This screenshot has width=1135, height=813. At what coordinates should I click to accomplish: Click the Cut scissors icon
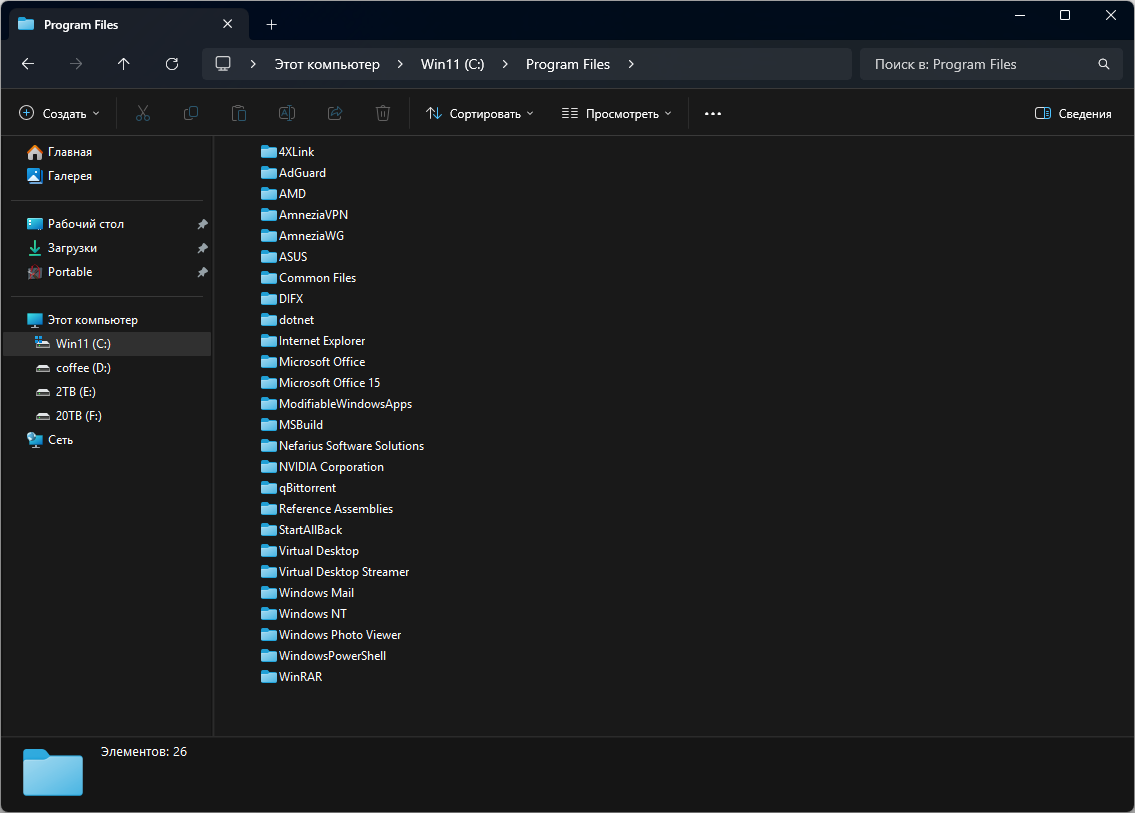click(143, 113)
